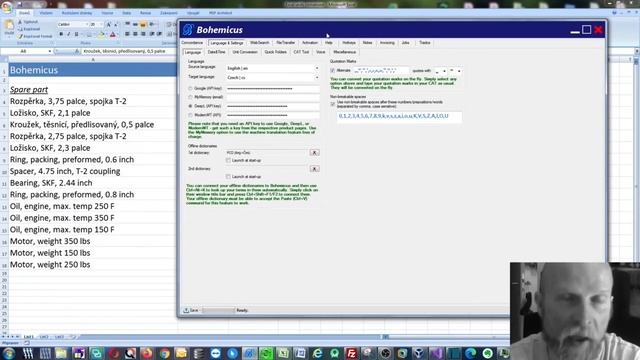The height and width of the screenshot is (360, 640).
Task: Open the Windows Start button
Action: pyautogui.click(x=9, y=353)
